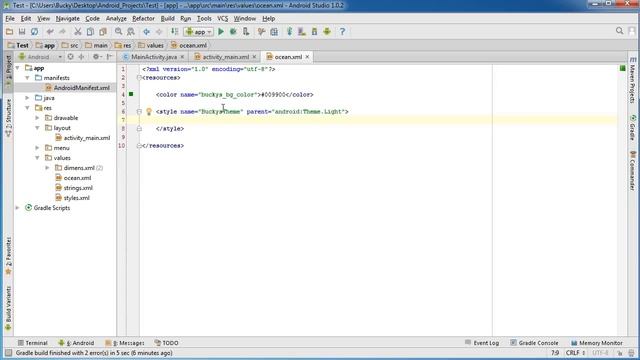Expand the menu folder node

click(x=37, y=148)
